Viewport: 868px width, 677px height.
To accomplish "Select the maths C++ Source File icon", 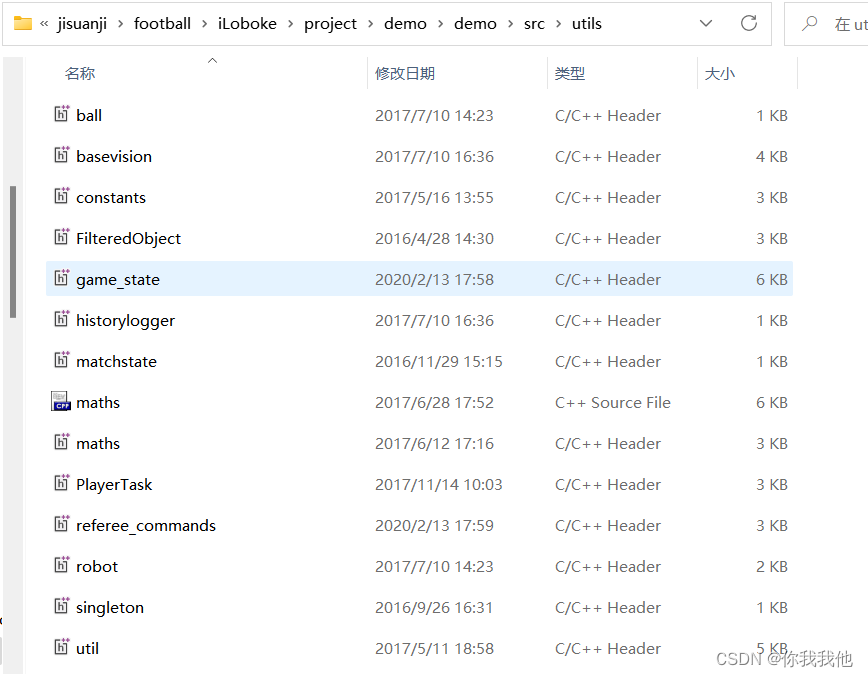I will (61, 402).
